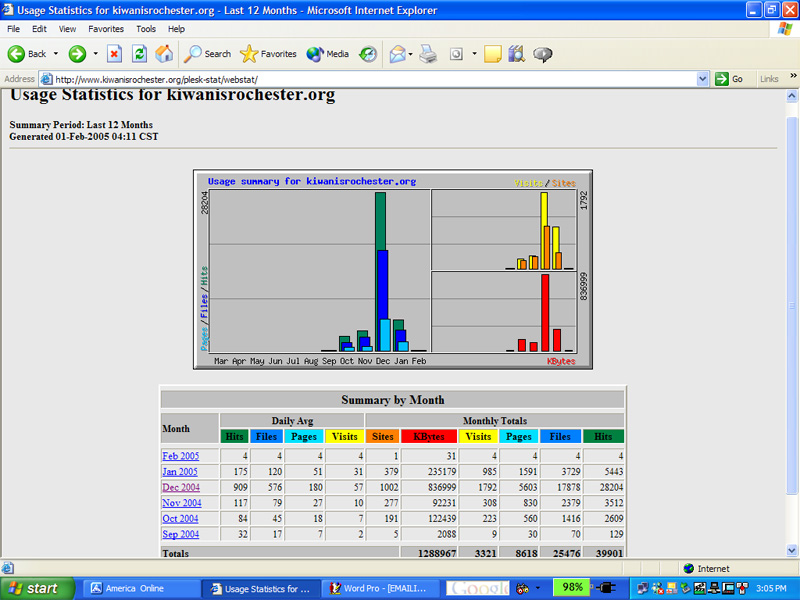Click the scrollbar up arrow
The height and width of the screenshot is (600, 800).
point(792,96)
